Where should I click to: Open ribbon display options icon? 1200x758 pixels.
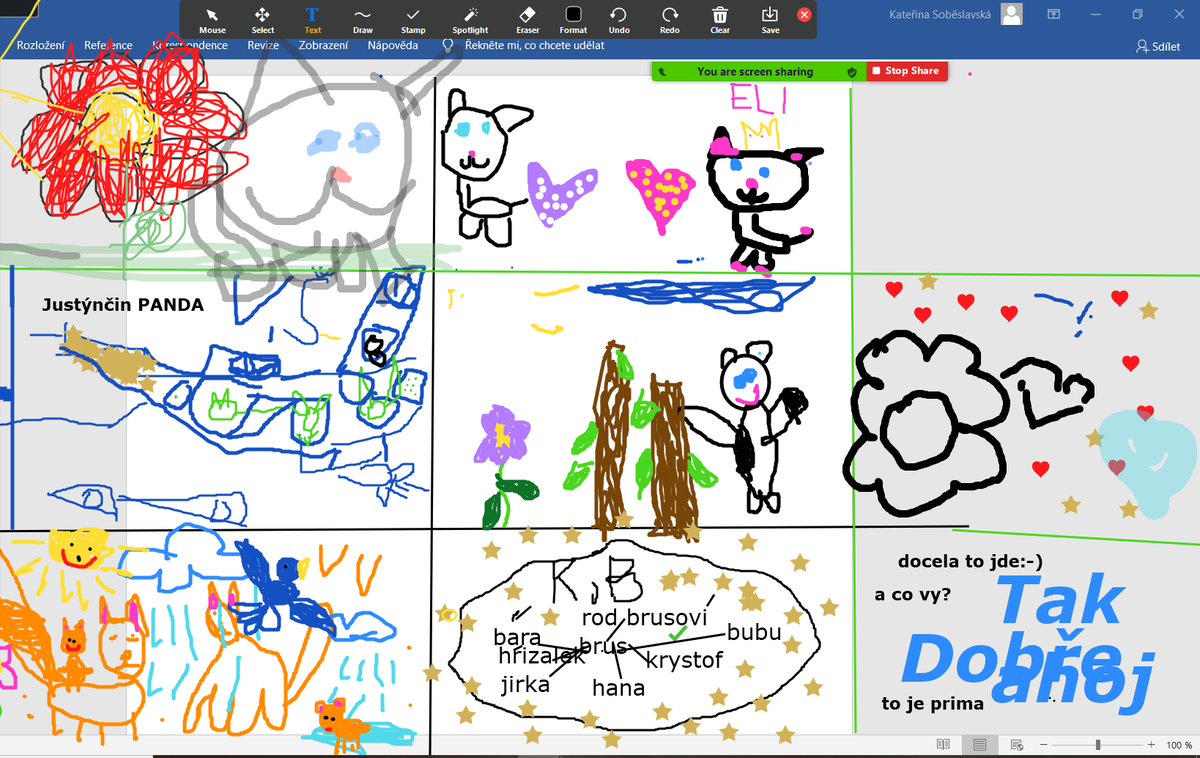1054,14
